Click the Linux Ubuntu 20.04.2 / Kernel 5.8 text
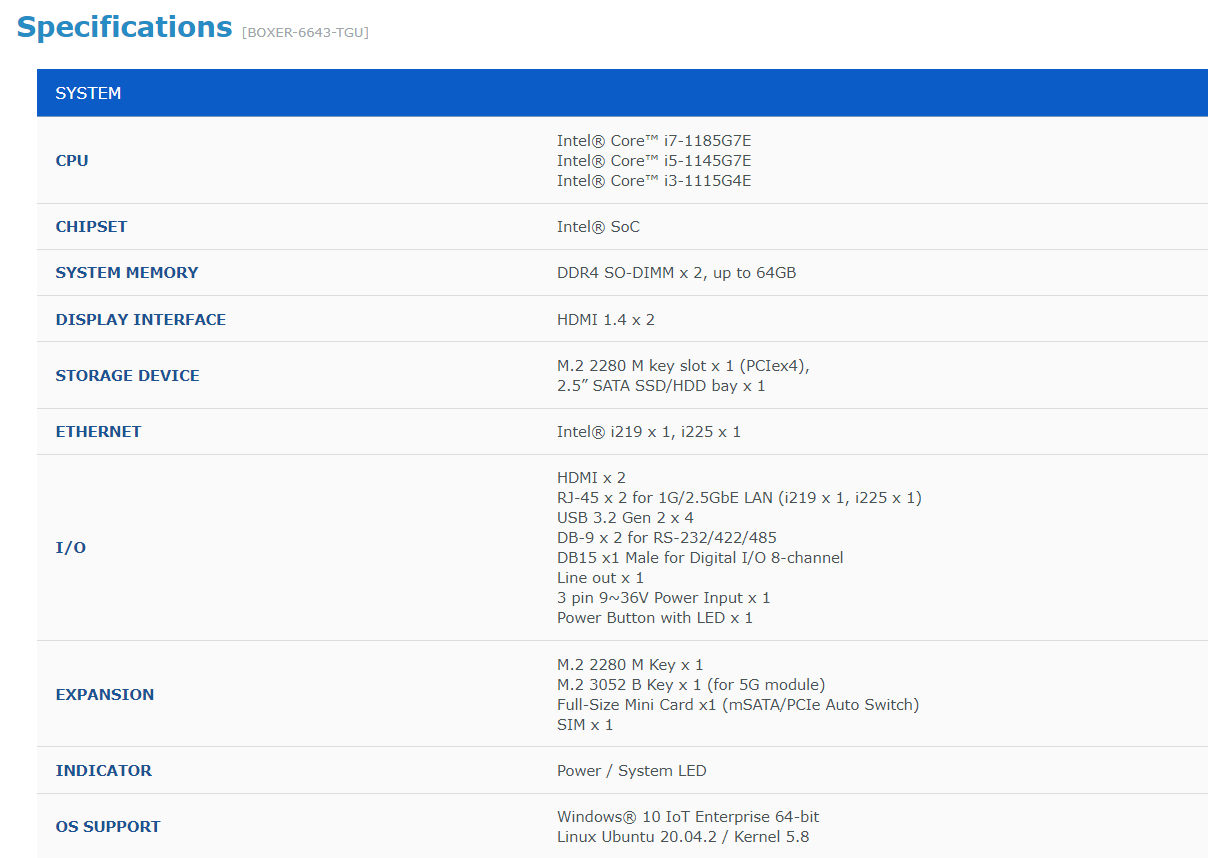 click(x=683, y=837)
